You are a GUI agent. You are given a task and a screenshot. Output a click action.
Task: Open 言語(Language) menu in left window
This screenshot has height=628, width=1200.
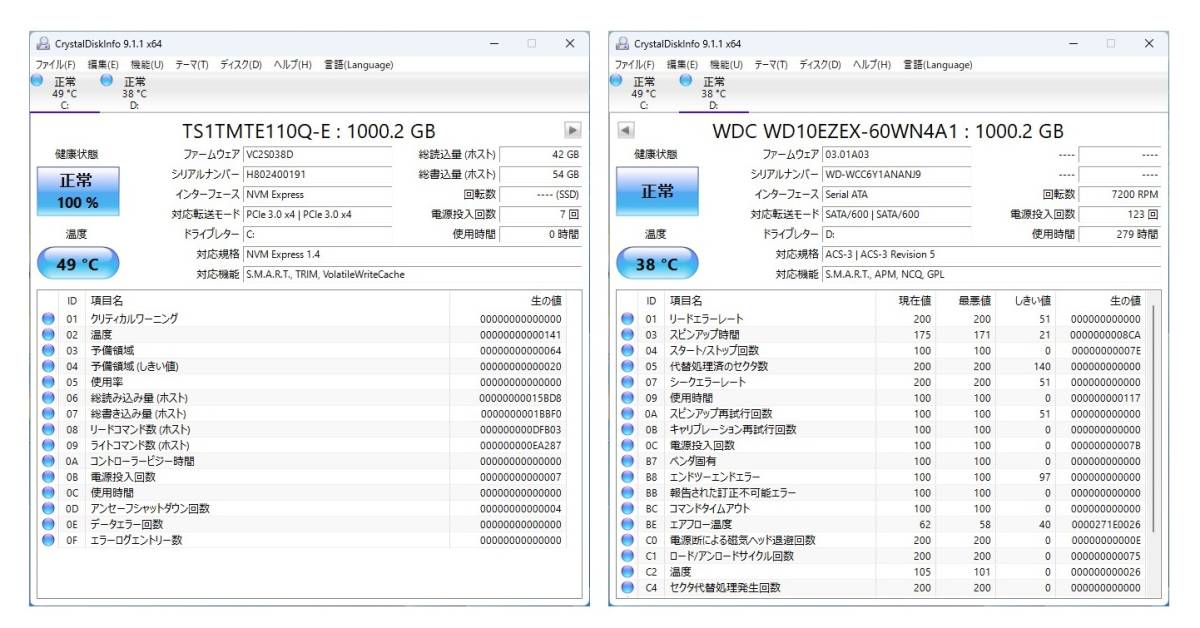358,65
